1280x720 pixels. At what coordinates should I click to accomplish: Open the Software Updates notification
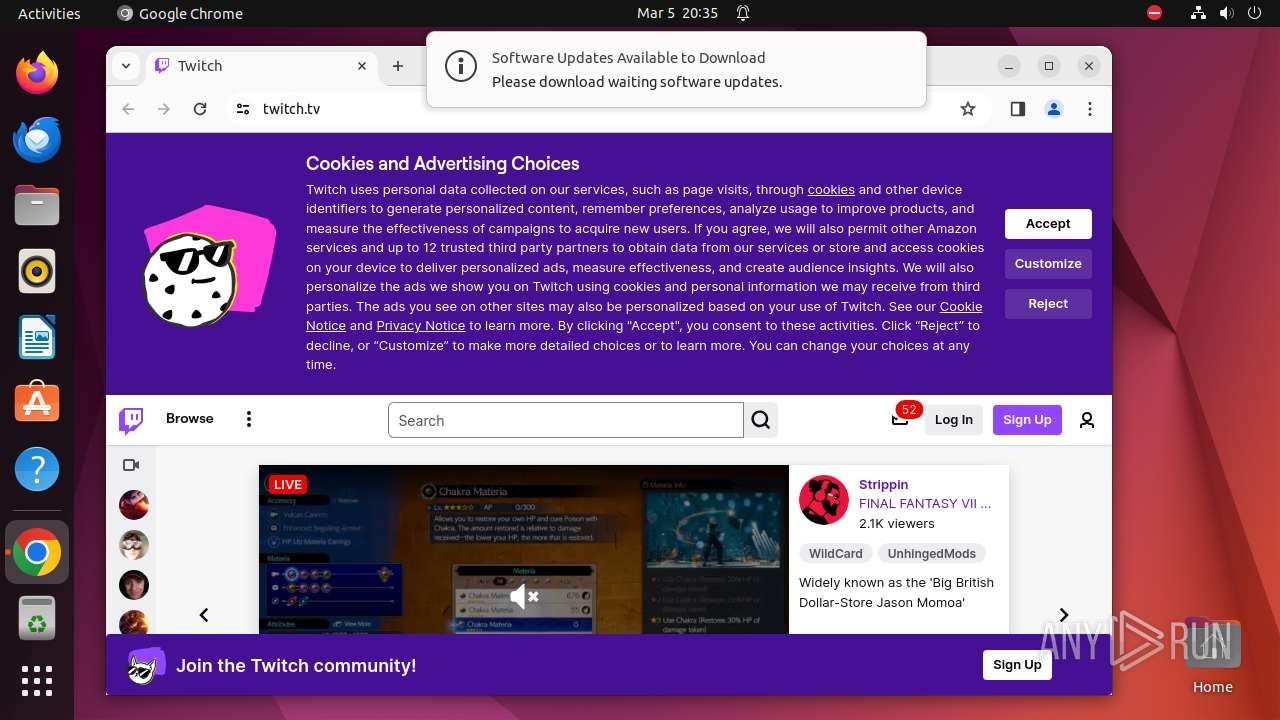[x=676, y=69]
